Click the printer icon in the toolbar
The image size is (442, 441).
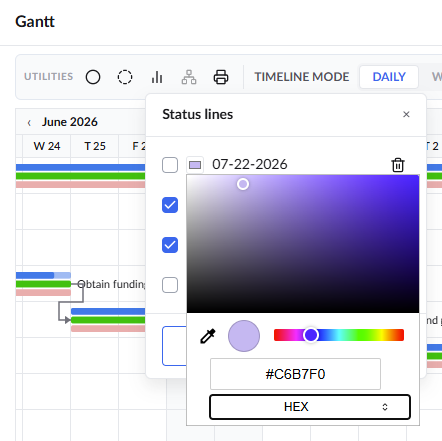[221, 77]
